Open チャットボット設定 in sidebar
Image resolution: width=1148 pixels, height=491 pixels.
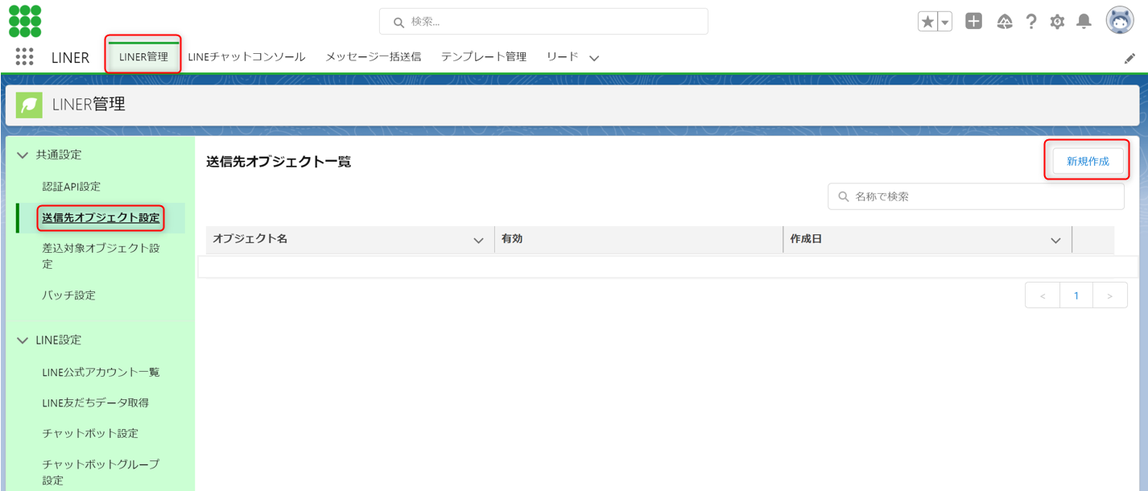90,434
